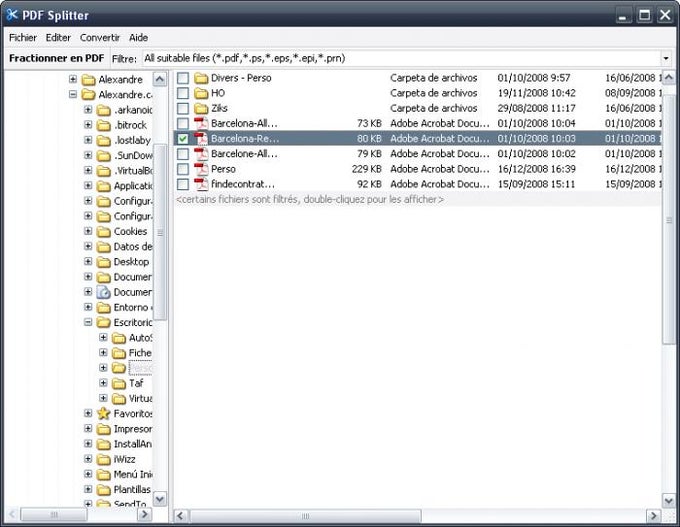
Task: Open the Convertir menu
Action: tap(100, 38)
